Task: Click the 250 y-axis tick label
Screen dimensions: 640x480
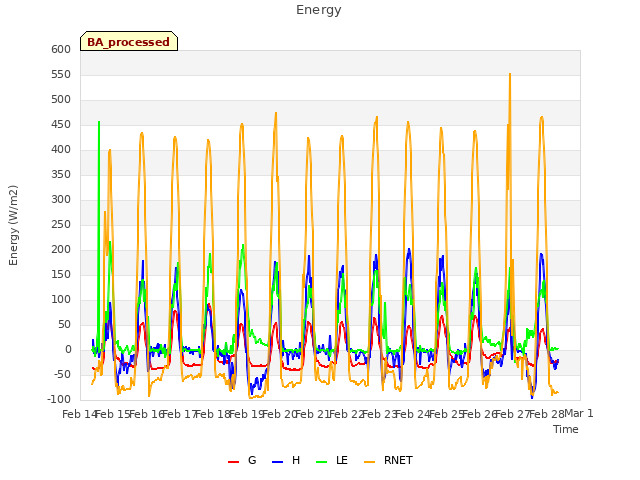Action: pyautogui.click(x=61, y=224)
